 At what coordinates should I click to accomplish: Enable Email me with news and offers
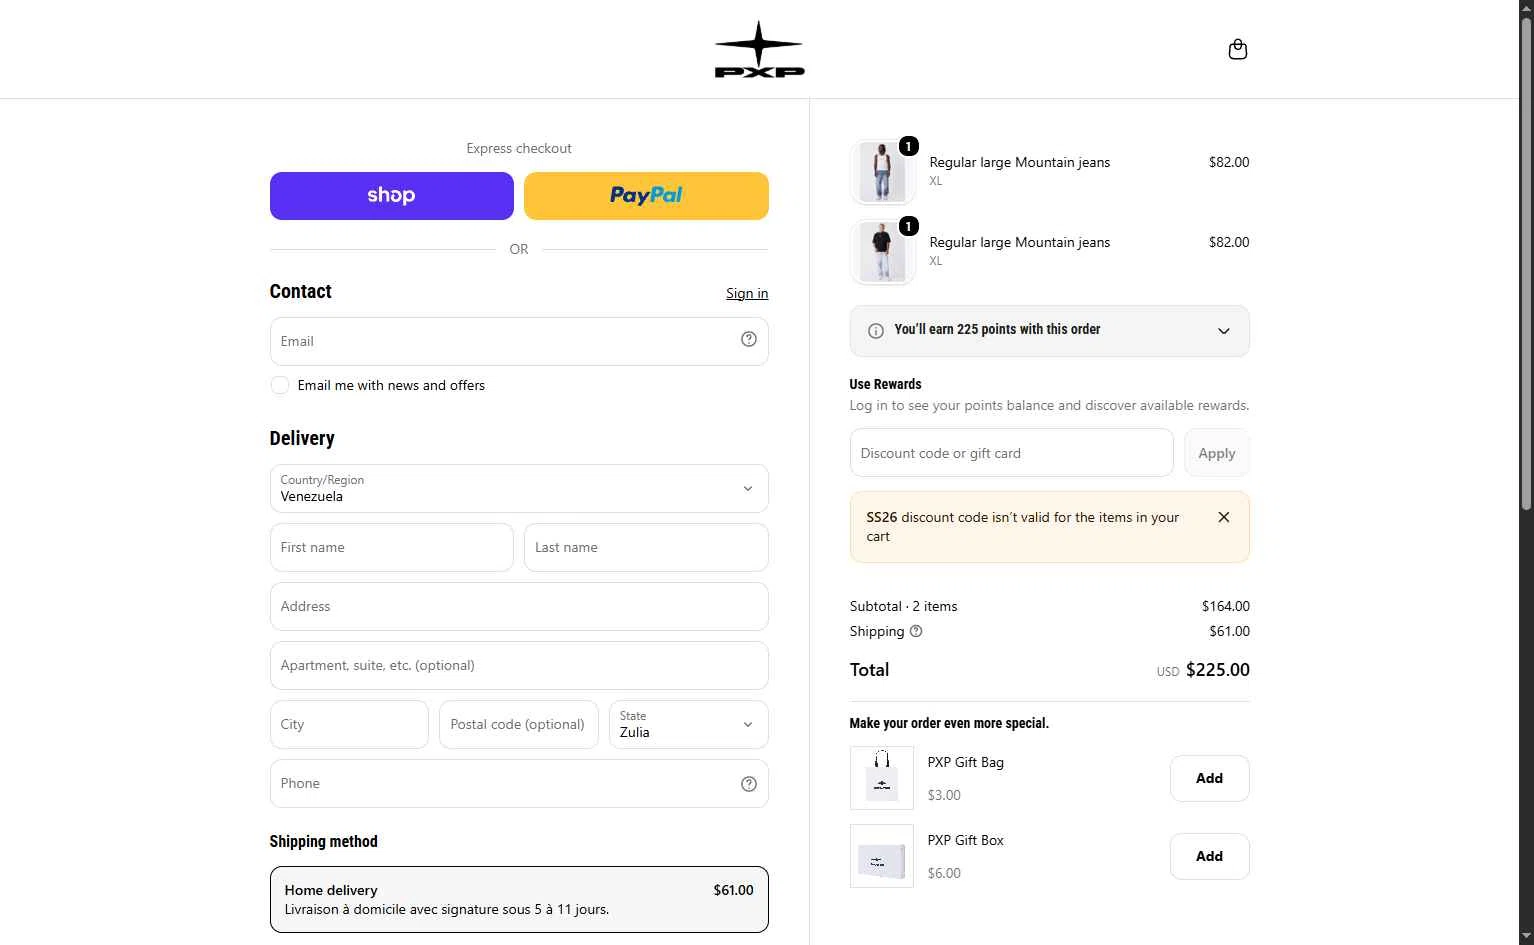point(280,385)
